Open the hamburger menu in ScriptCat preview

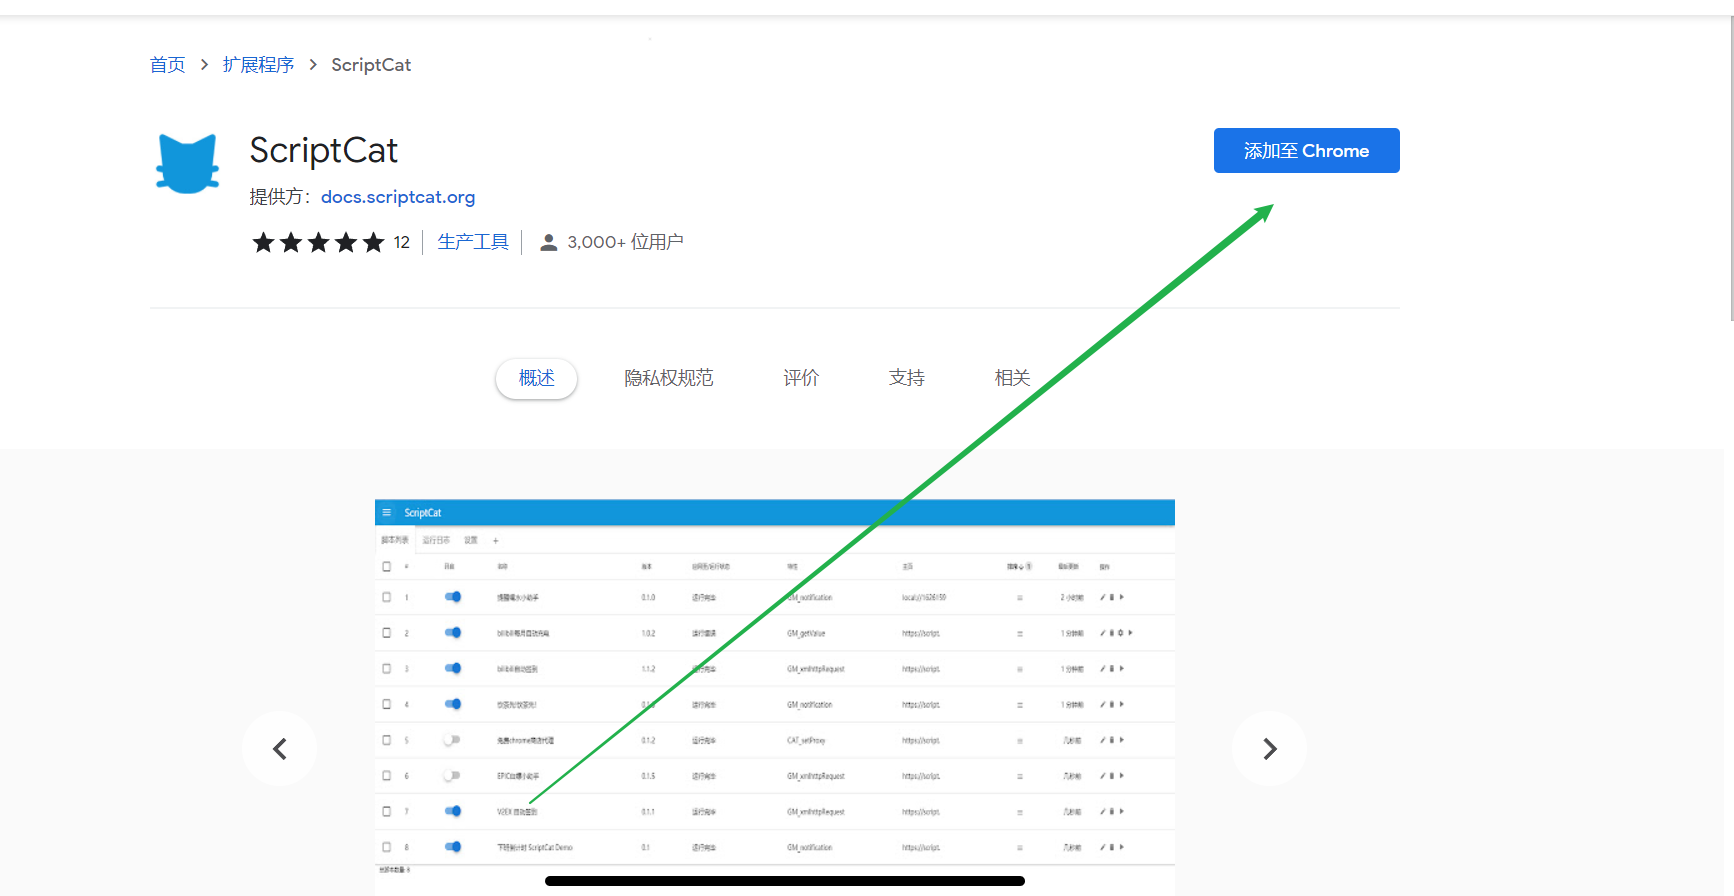(x=387, y=513)
